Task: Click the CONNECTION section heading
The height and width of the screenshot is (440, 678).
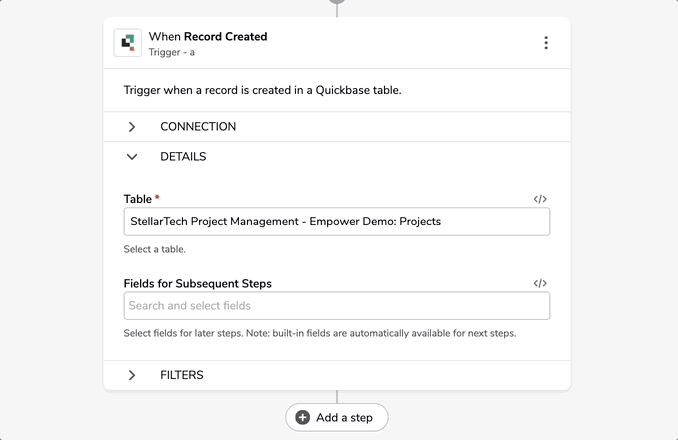Action: pyautogui.click(x=198, y=127)
